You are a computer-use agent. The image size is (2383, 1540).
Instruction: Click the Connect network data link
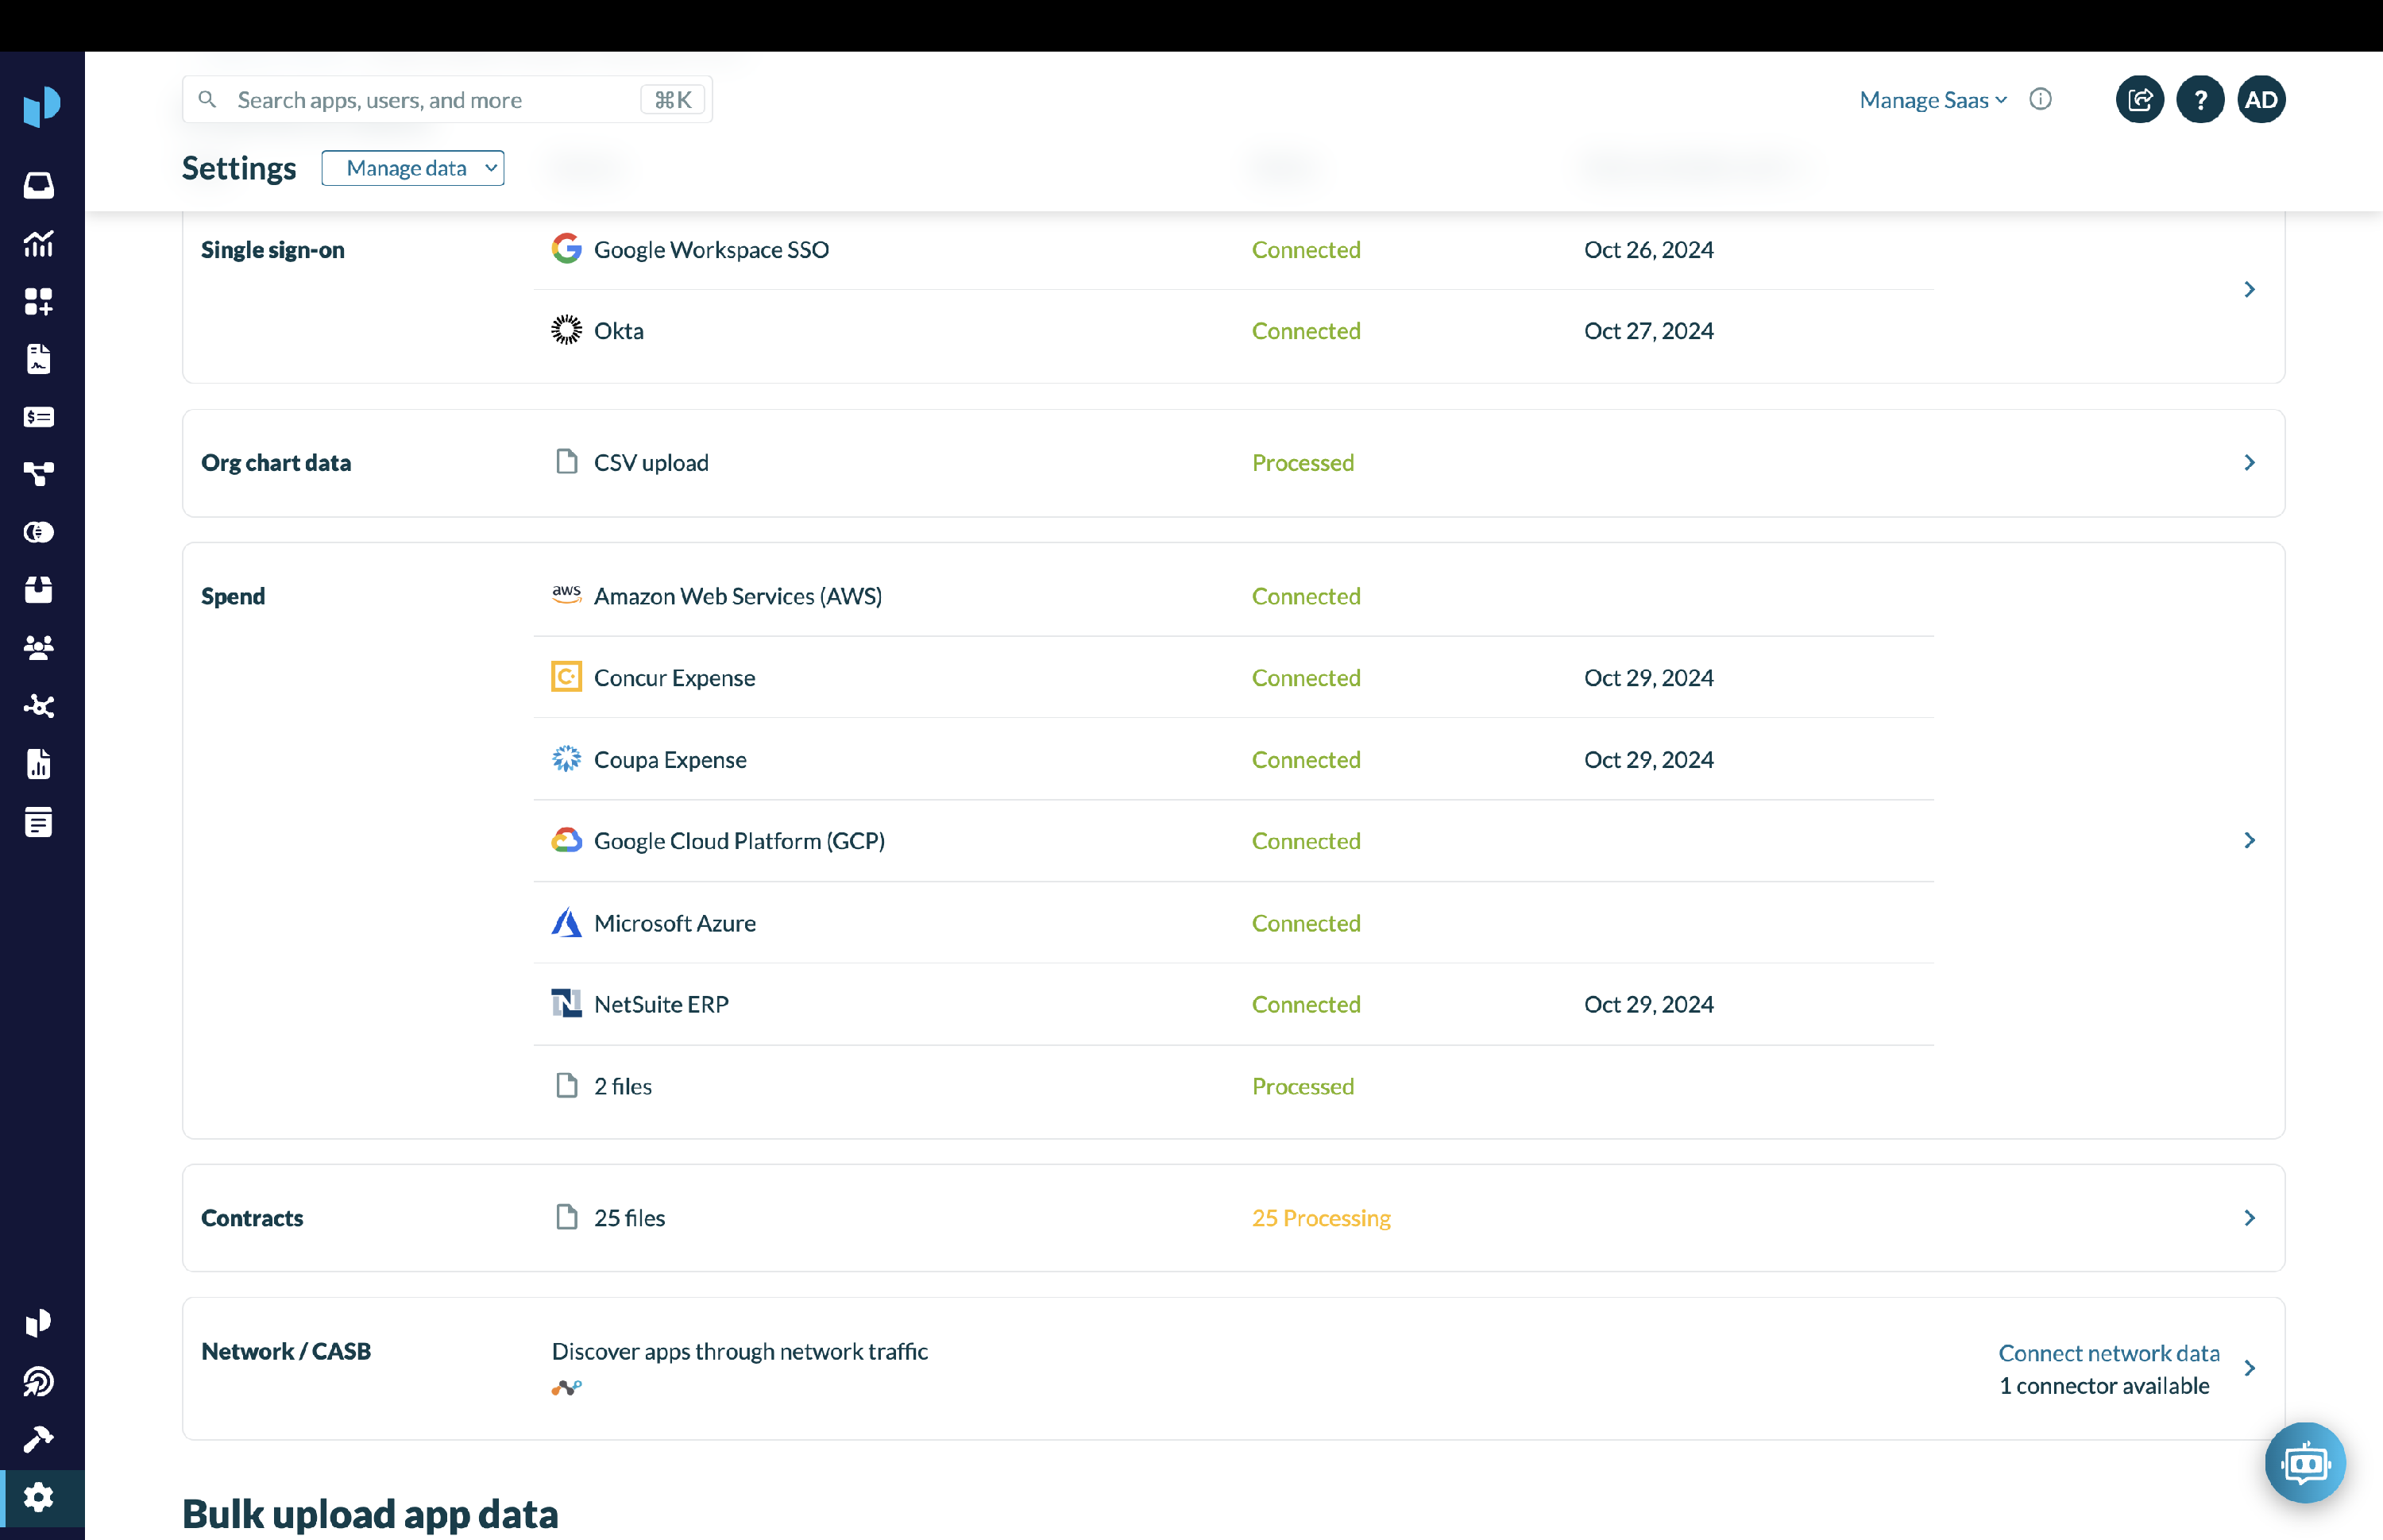coord(2108,1352)
